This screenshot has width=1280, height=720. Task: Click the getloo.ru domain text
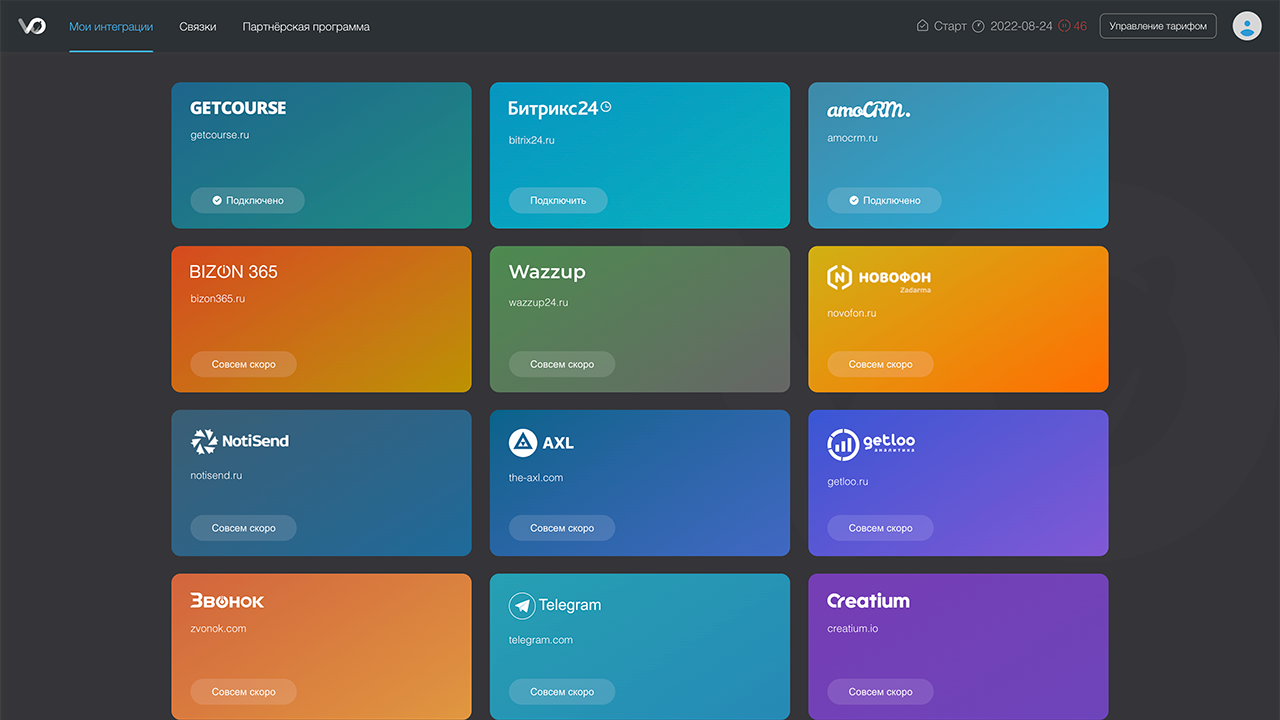point(847,482)
